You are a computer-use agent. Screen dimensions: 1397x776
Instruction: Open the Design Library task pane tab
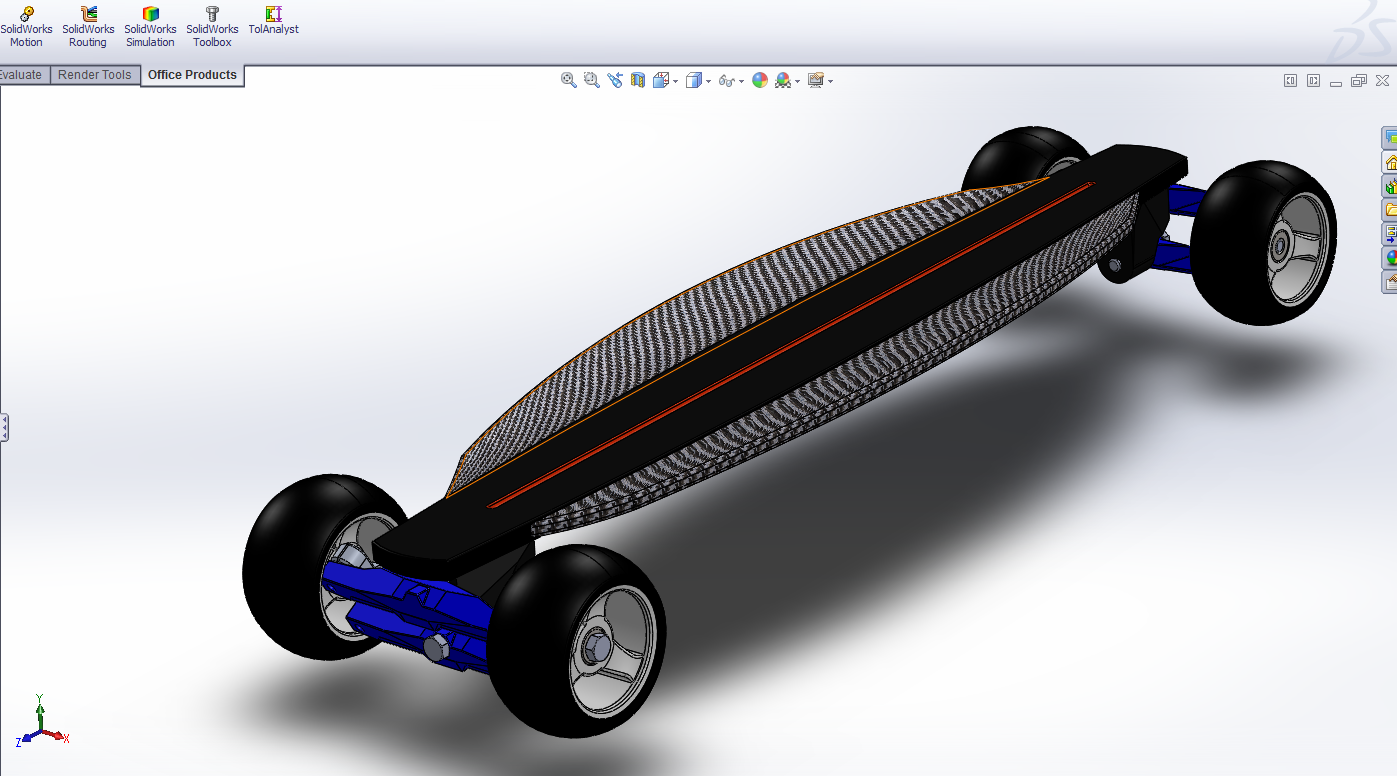pyautogui.click(x=1390, y=186)
